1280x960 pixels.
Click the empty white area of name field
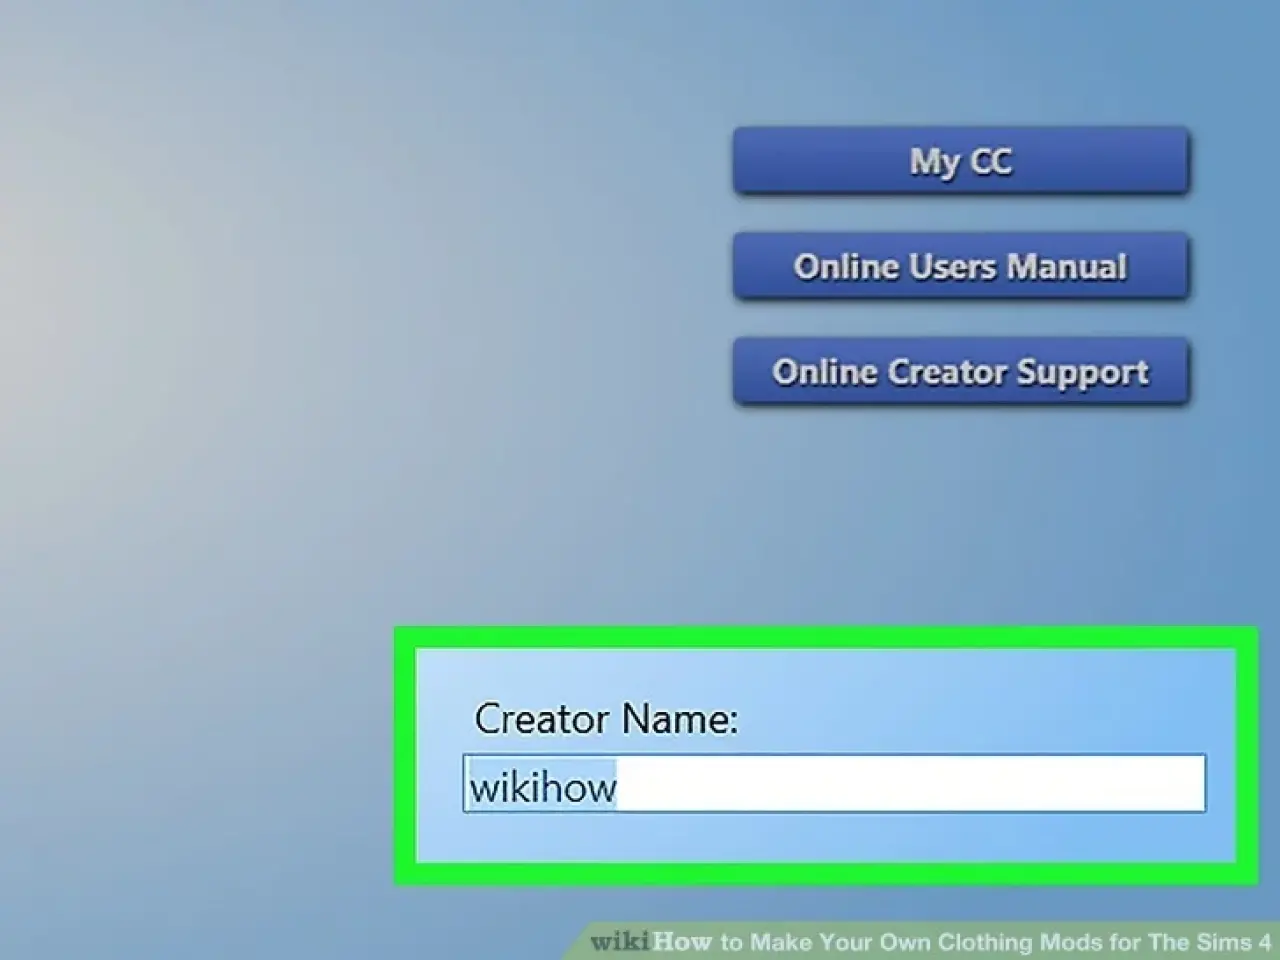(900, 783)
